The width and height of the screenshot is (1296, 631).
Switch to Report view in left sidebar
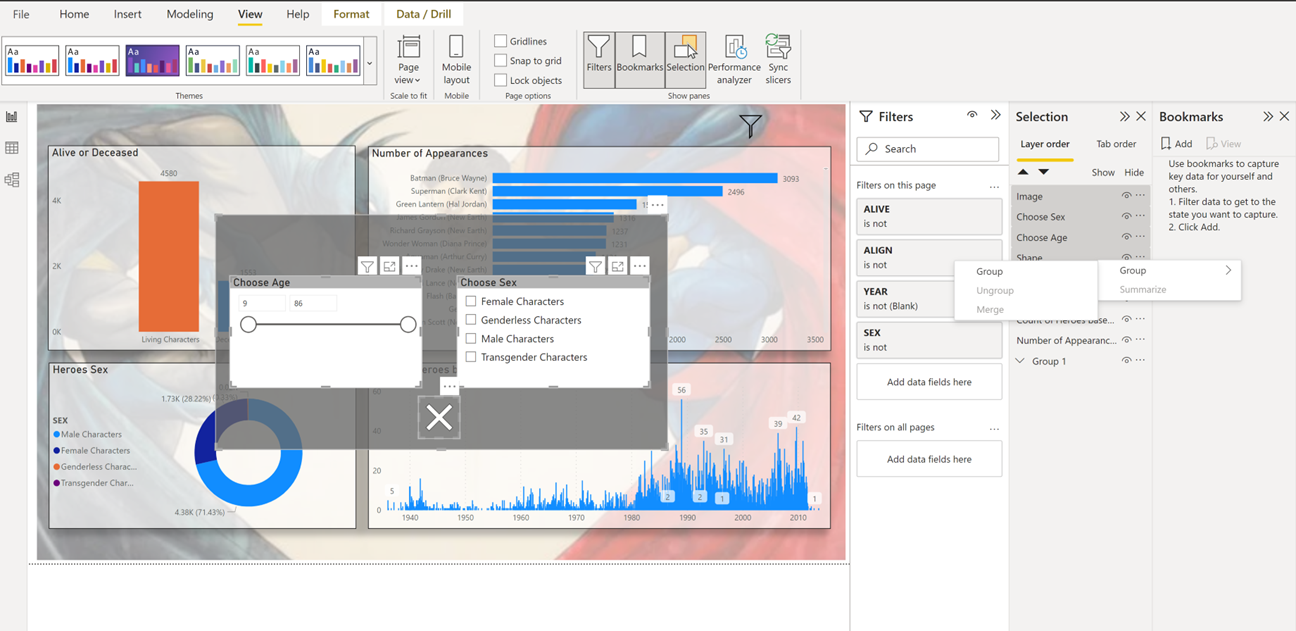[12, 117]
